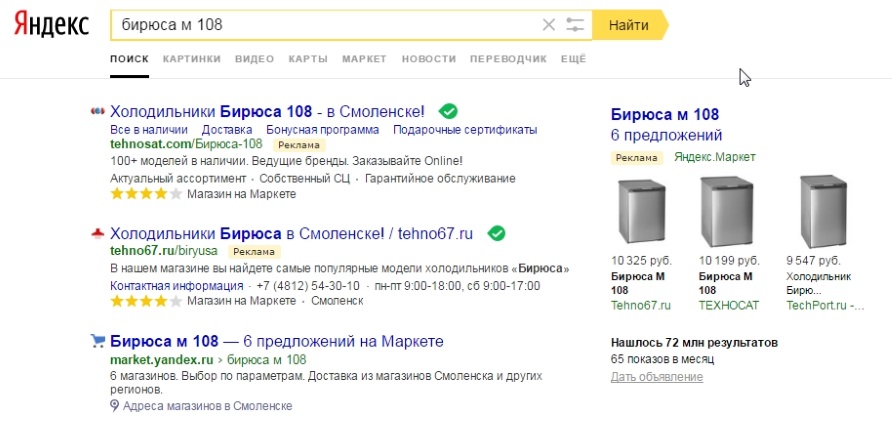Click the star rating under tehnosat ad
This screenshot has width=892, height=423.
click(x=146, y=194)
